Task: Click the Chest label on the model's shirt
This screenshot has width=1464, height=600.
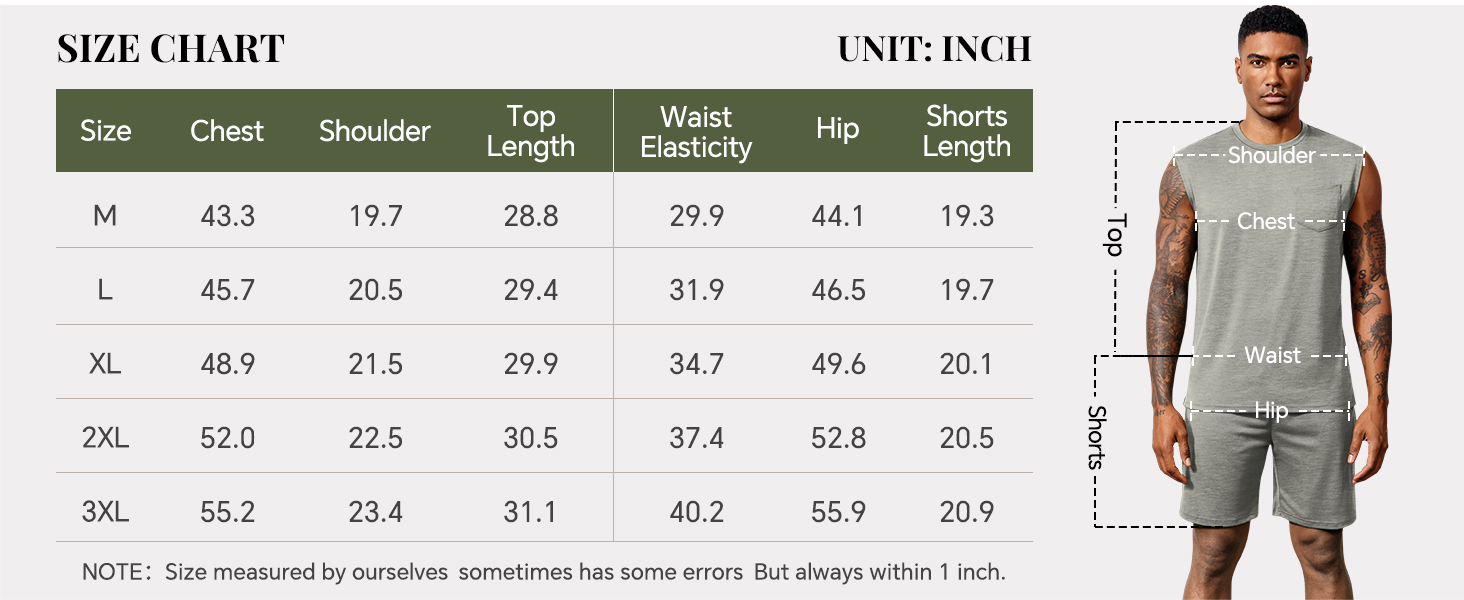Action: 1266,221
